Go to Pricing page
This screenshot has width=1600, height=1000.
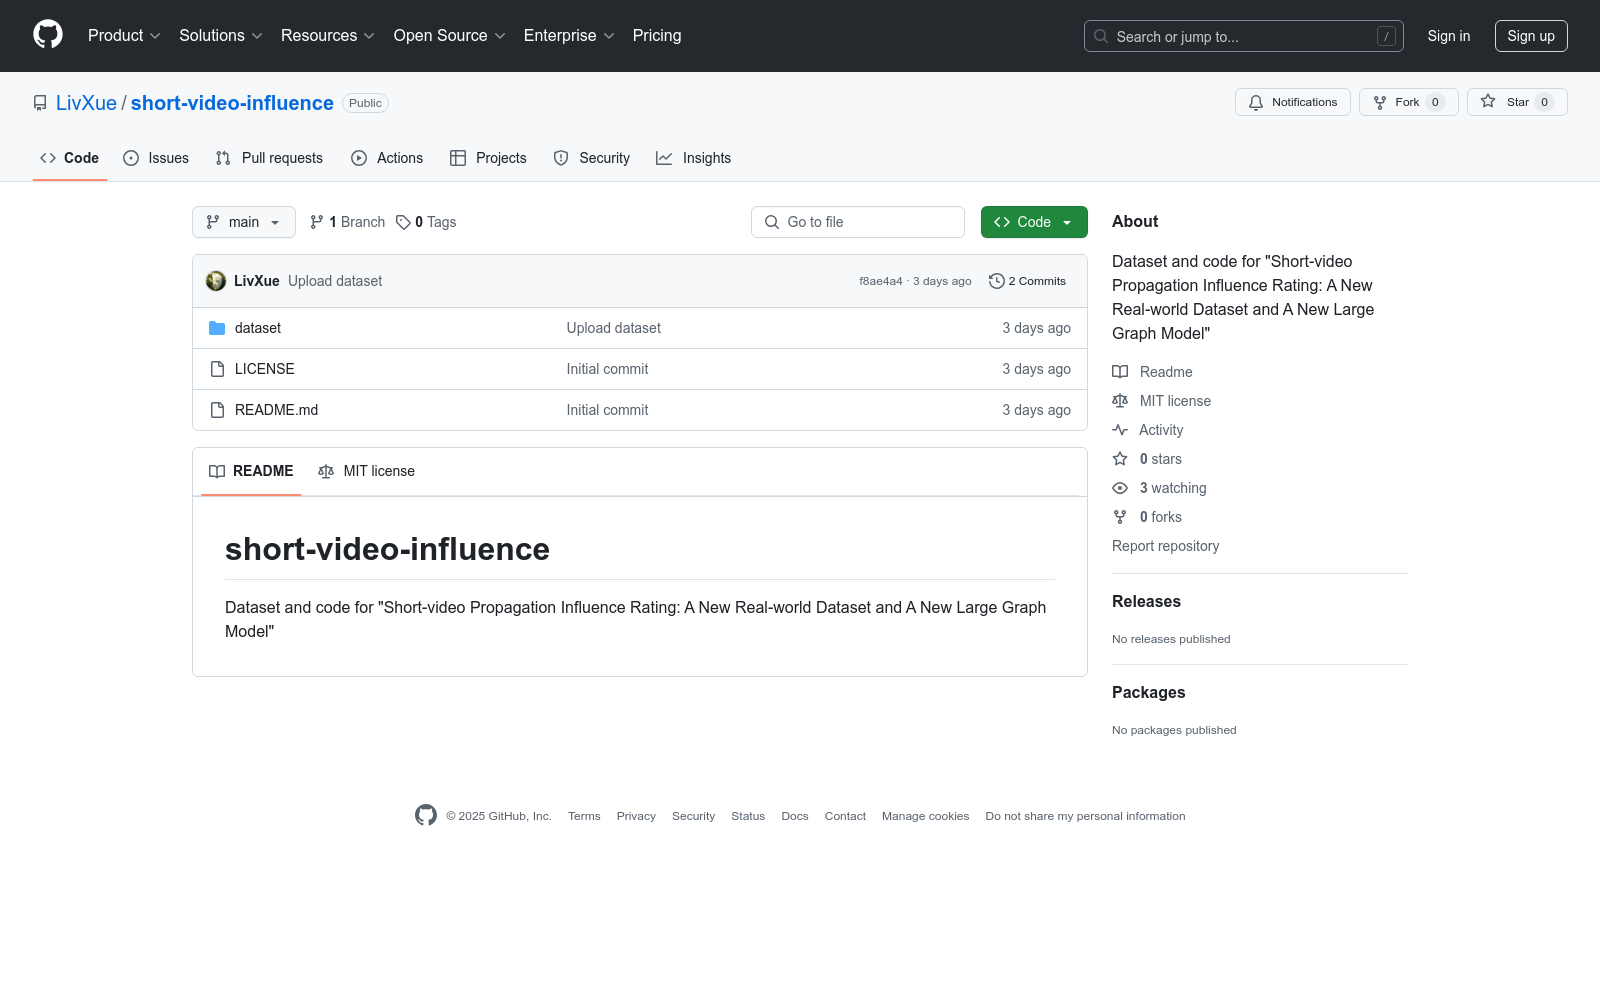(x=657, y=35)
